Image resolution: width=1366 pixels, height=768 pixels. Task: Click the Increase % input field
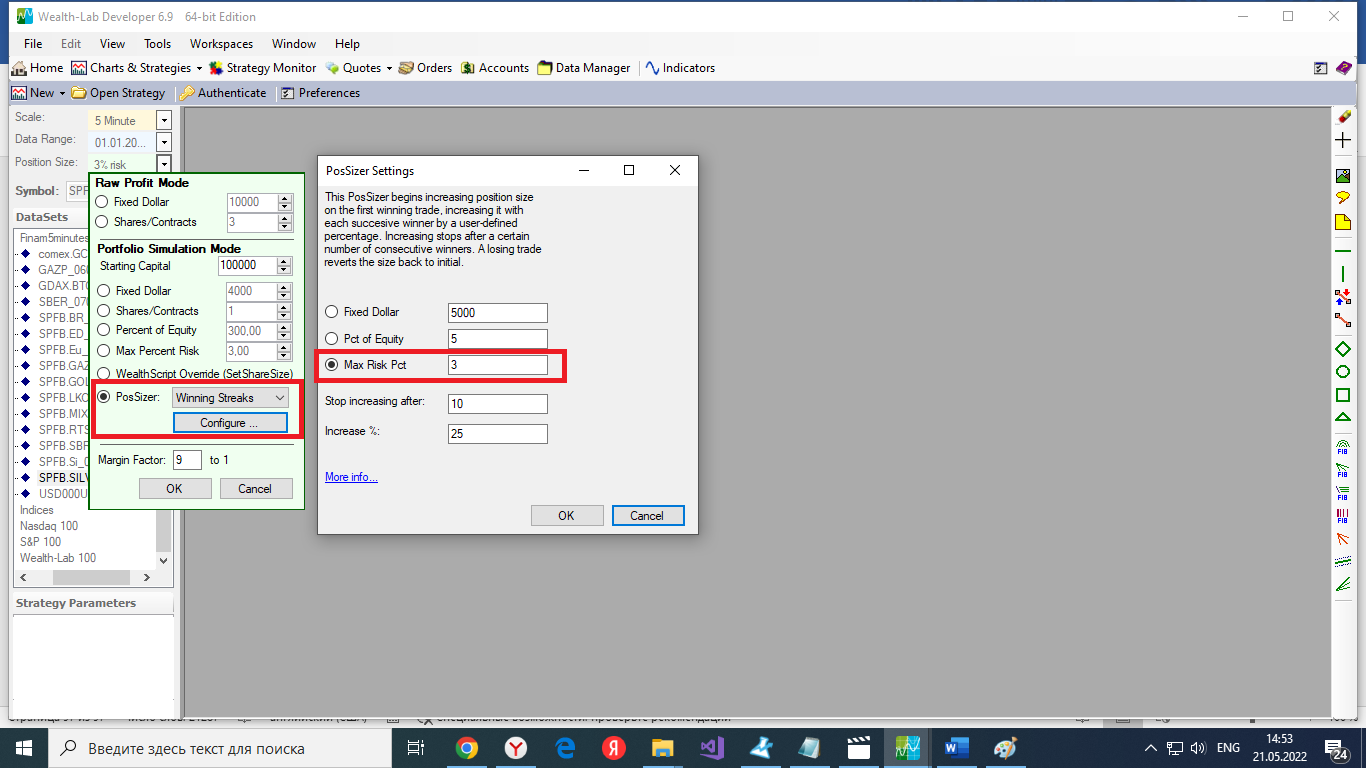[x=498, y=434]
